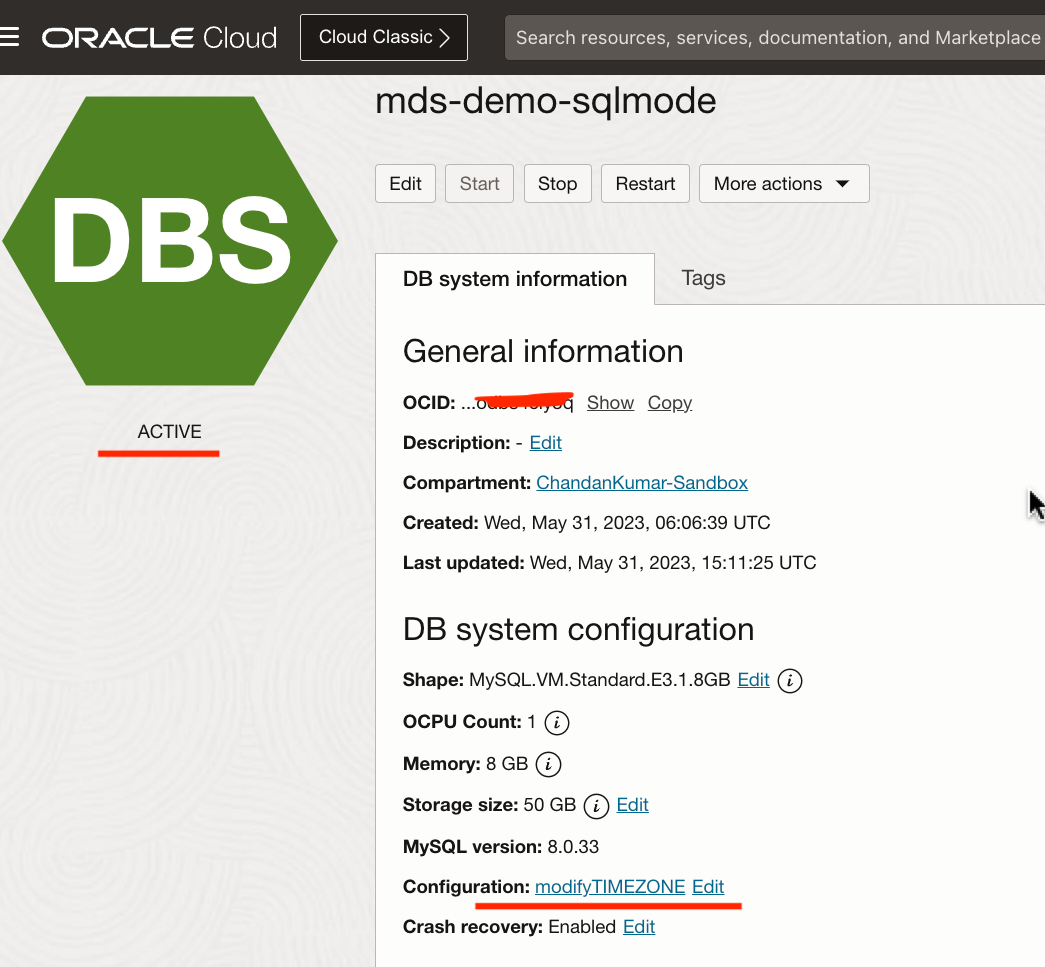Click the green DBS hexagon icon
This screenshot has width=1045, height=967.
coord(170,241)
